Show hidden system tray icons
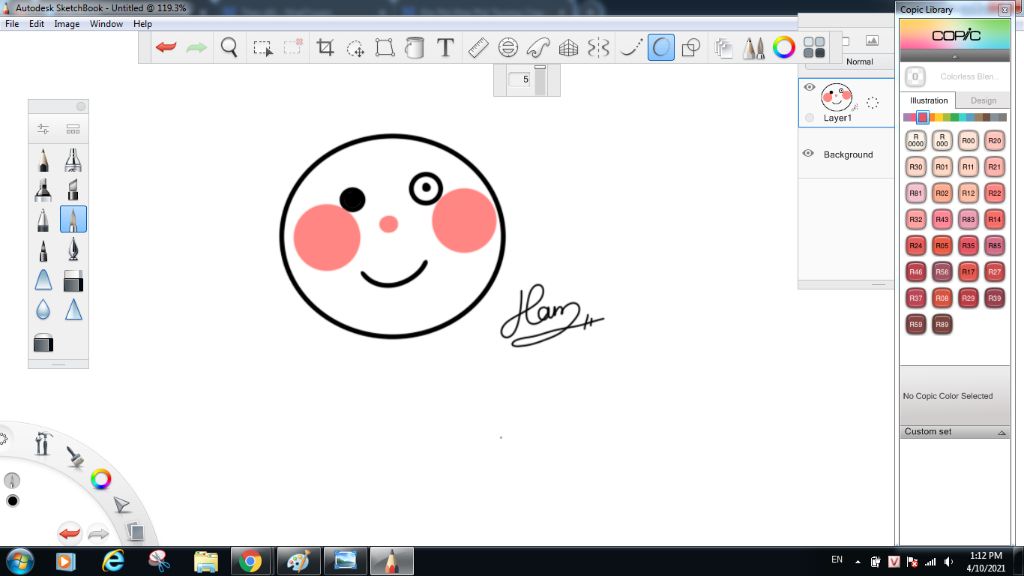The width and height of the screenshot is (1024, 576). point(857,562)
